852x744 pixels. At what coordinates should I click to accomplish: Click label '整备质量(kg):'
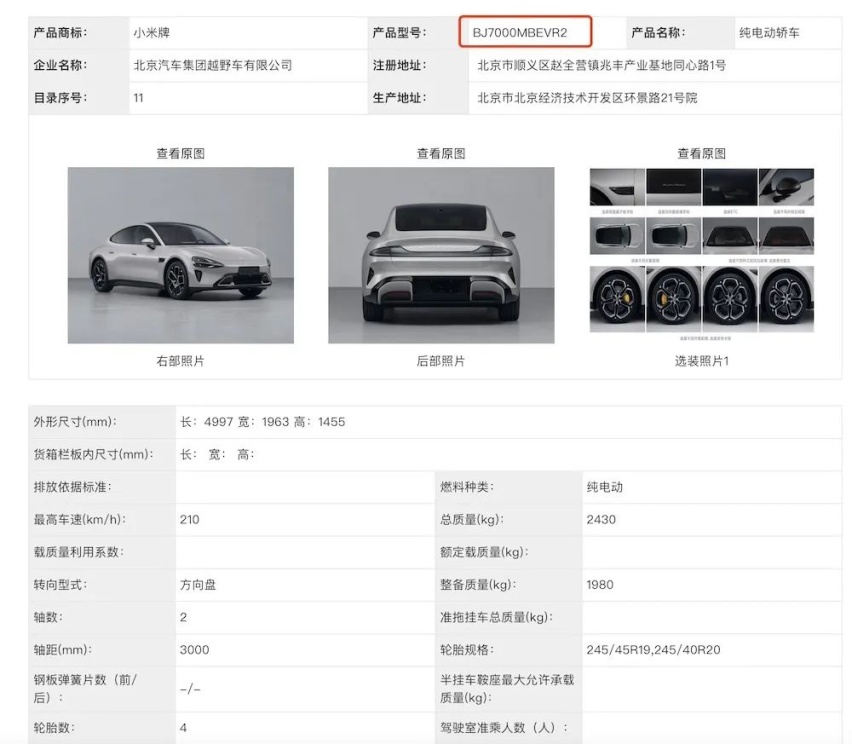pos(478,585)
